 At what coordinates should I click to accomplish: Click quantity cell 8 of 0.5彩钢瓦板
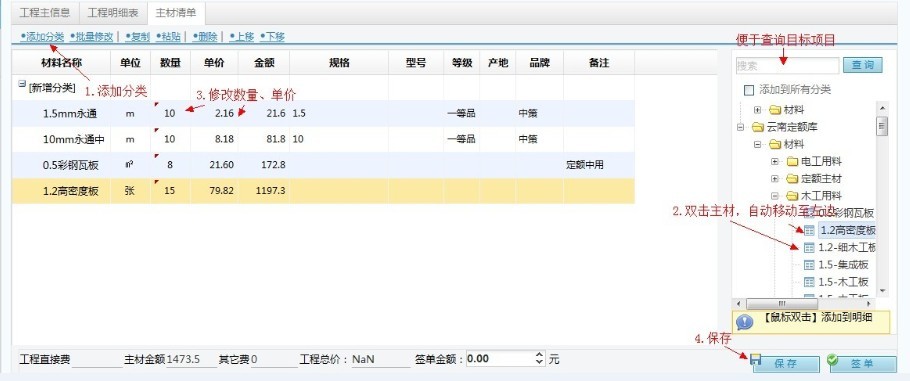point(170,165)
